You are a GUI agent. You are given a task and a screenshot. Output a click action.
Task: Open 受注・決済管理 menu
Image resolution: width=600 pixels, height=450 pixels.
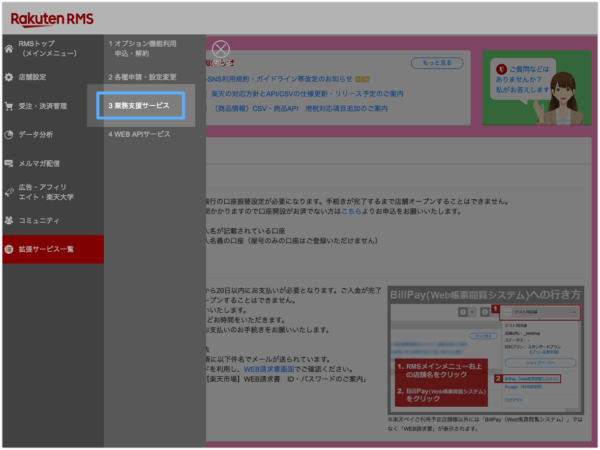53,106
